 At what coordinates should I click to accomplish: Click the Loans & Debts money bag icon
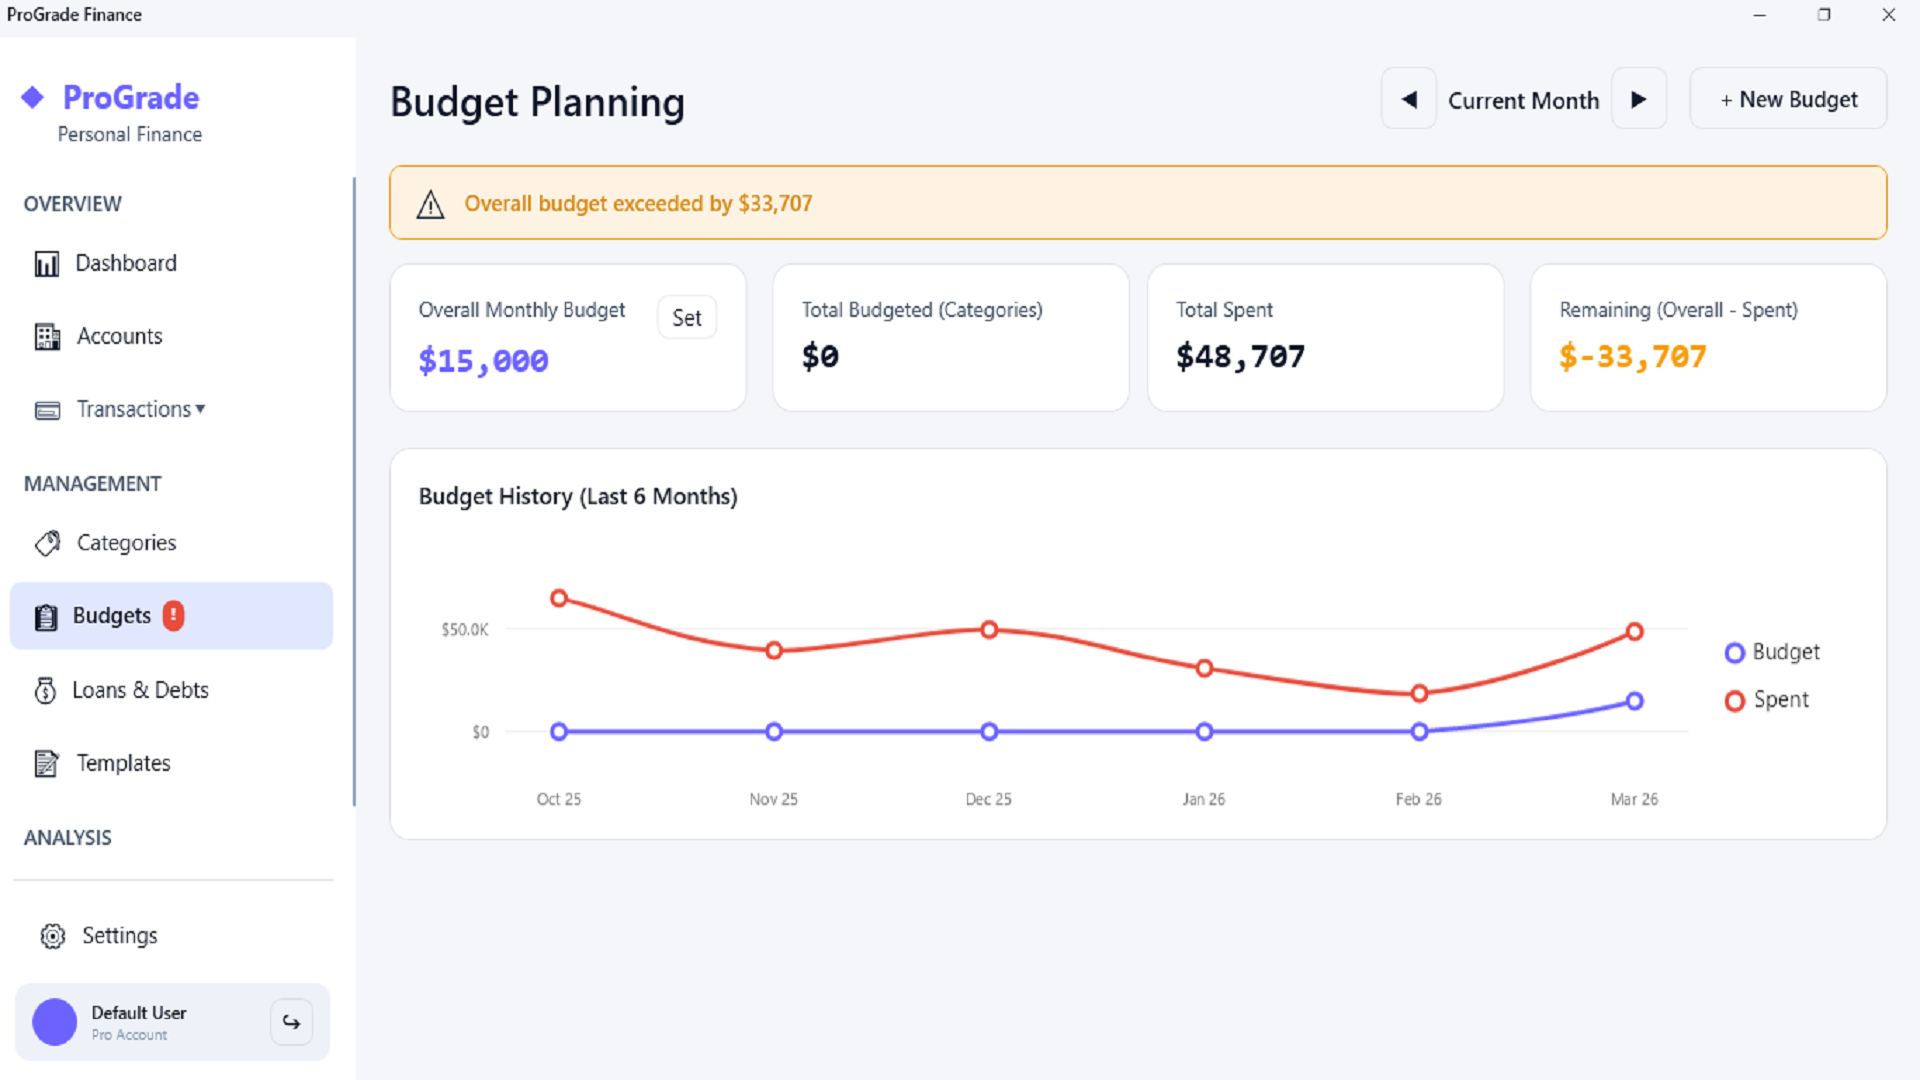coord(45,691)
